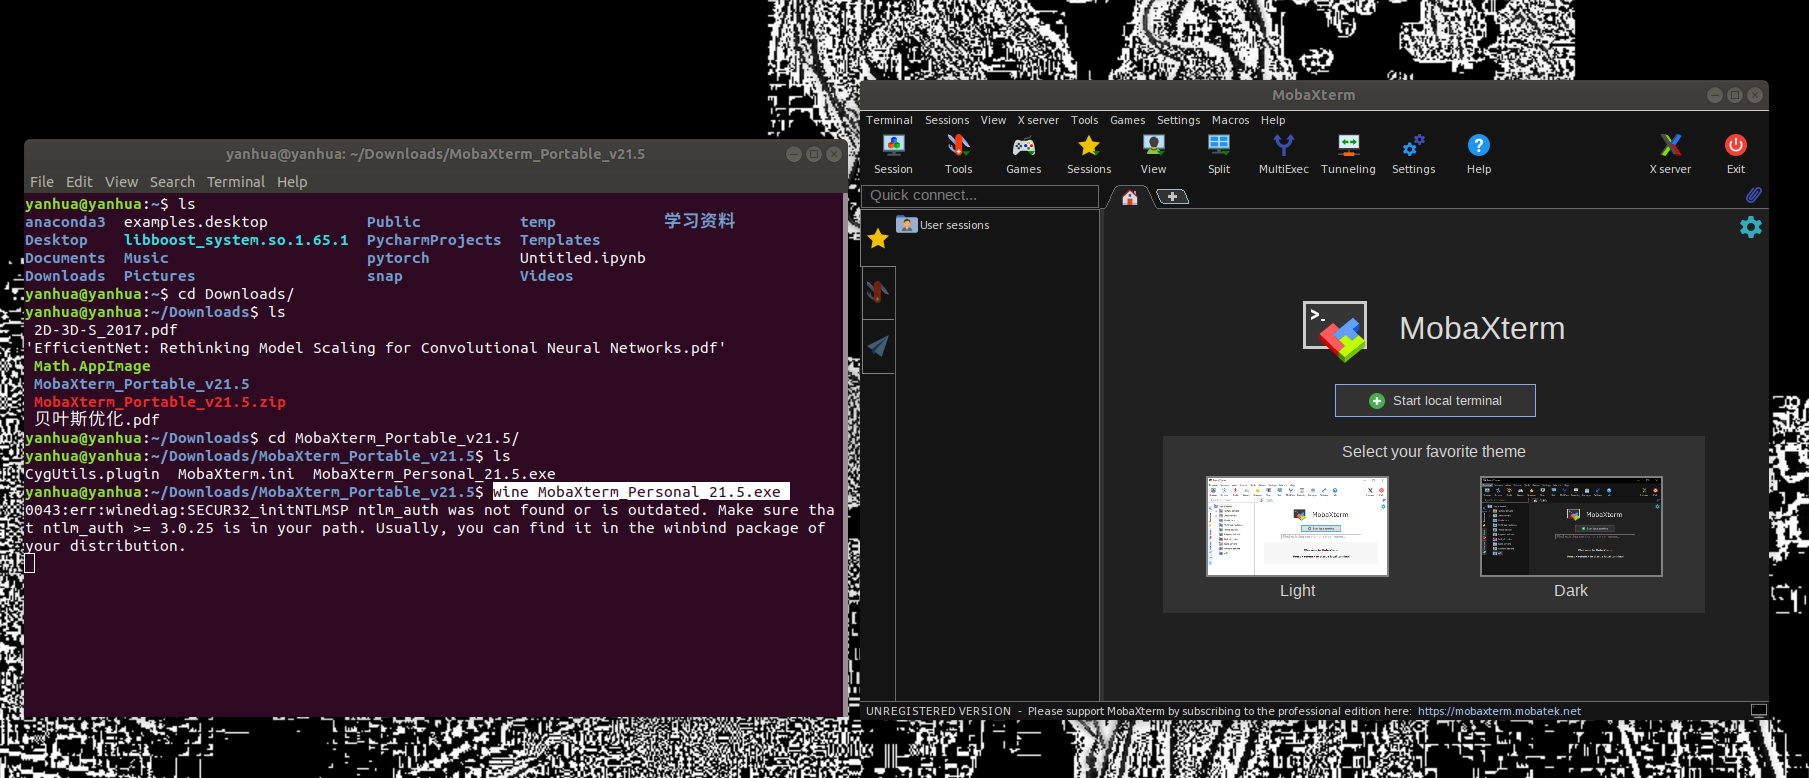
Task: Open the View menu in the Ubuntu terminal window
Action: tap(121, 182)
